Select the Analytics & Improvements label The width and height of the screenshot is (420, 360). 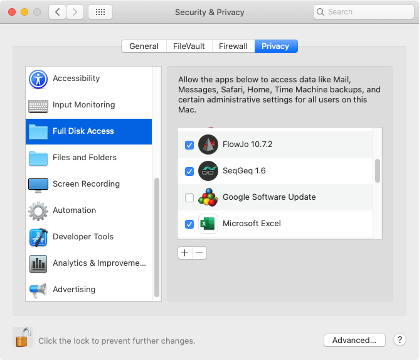99,263
